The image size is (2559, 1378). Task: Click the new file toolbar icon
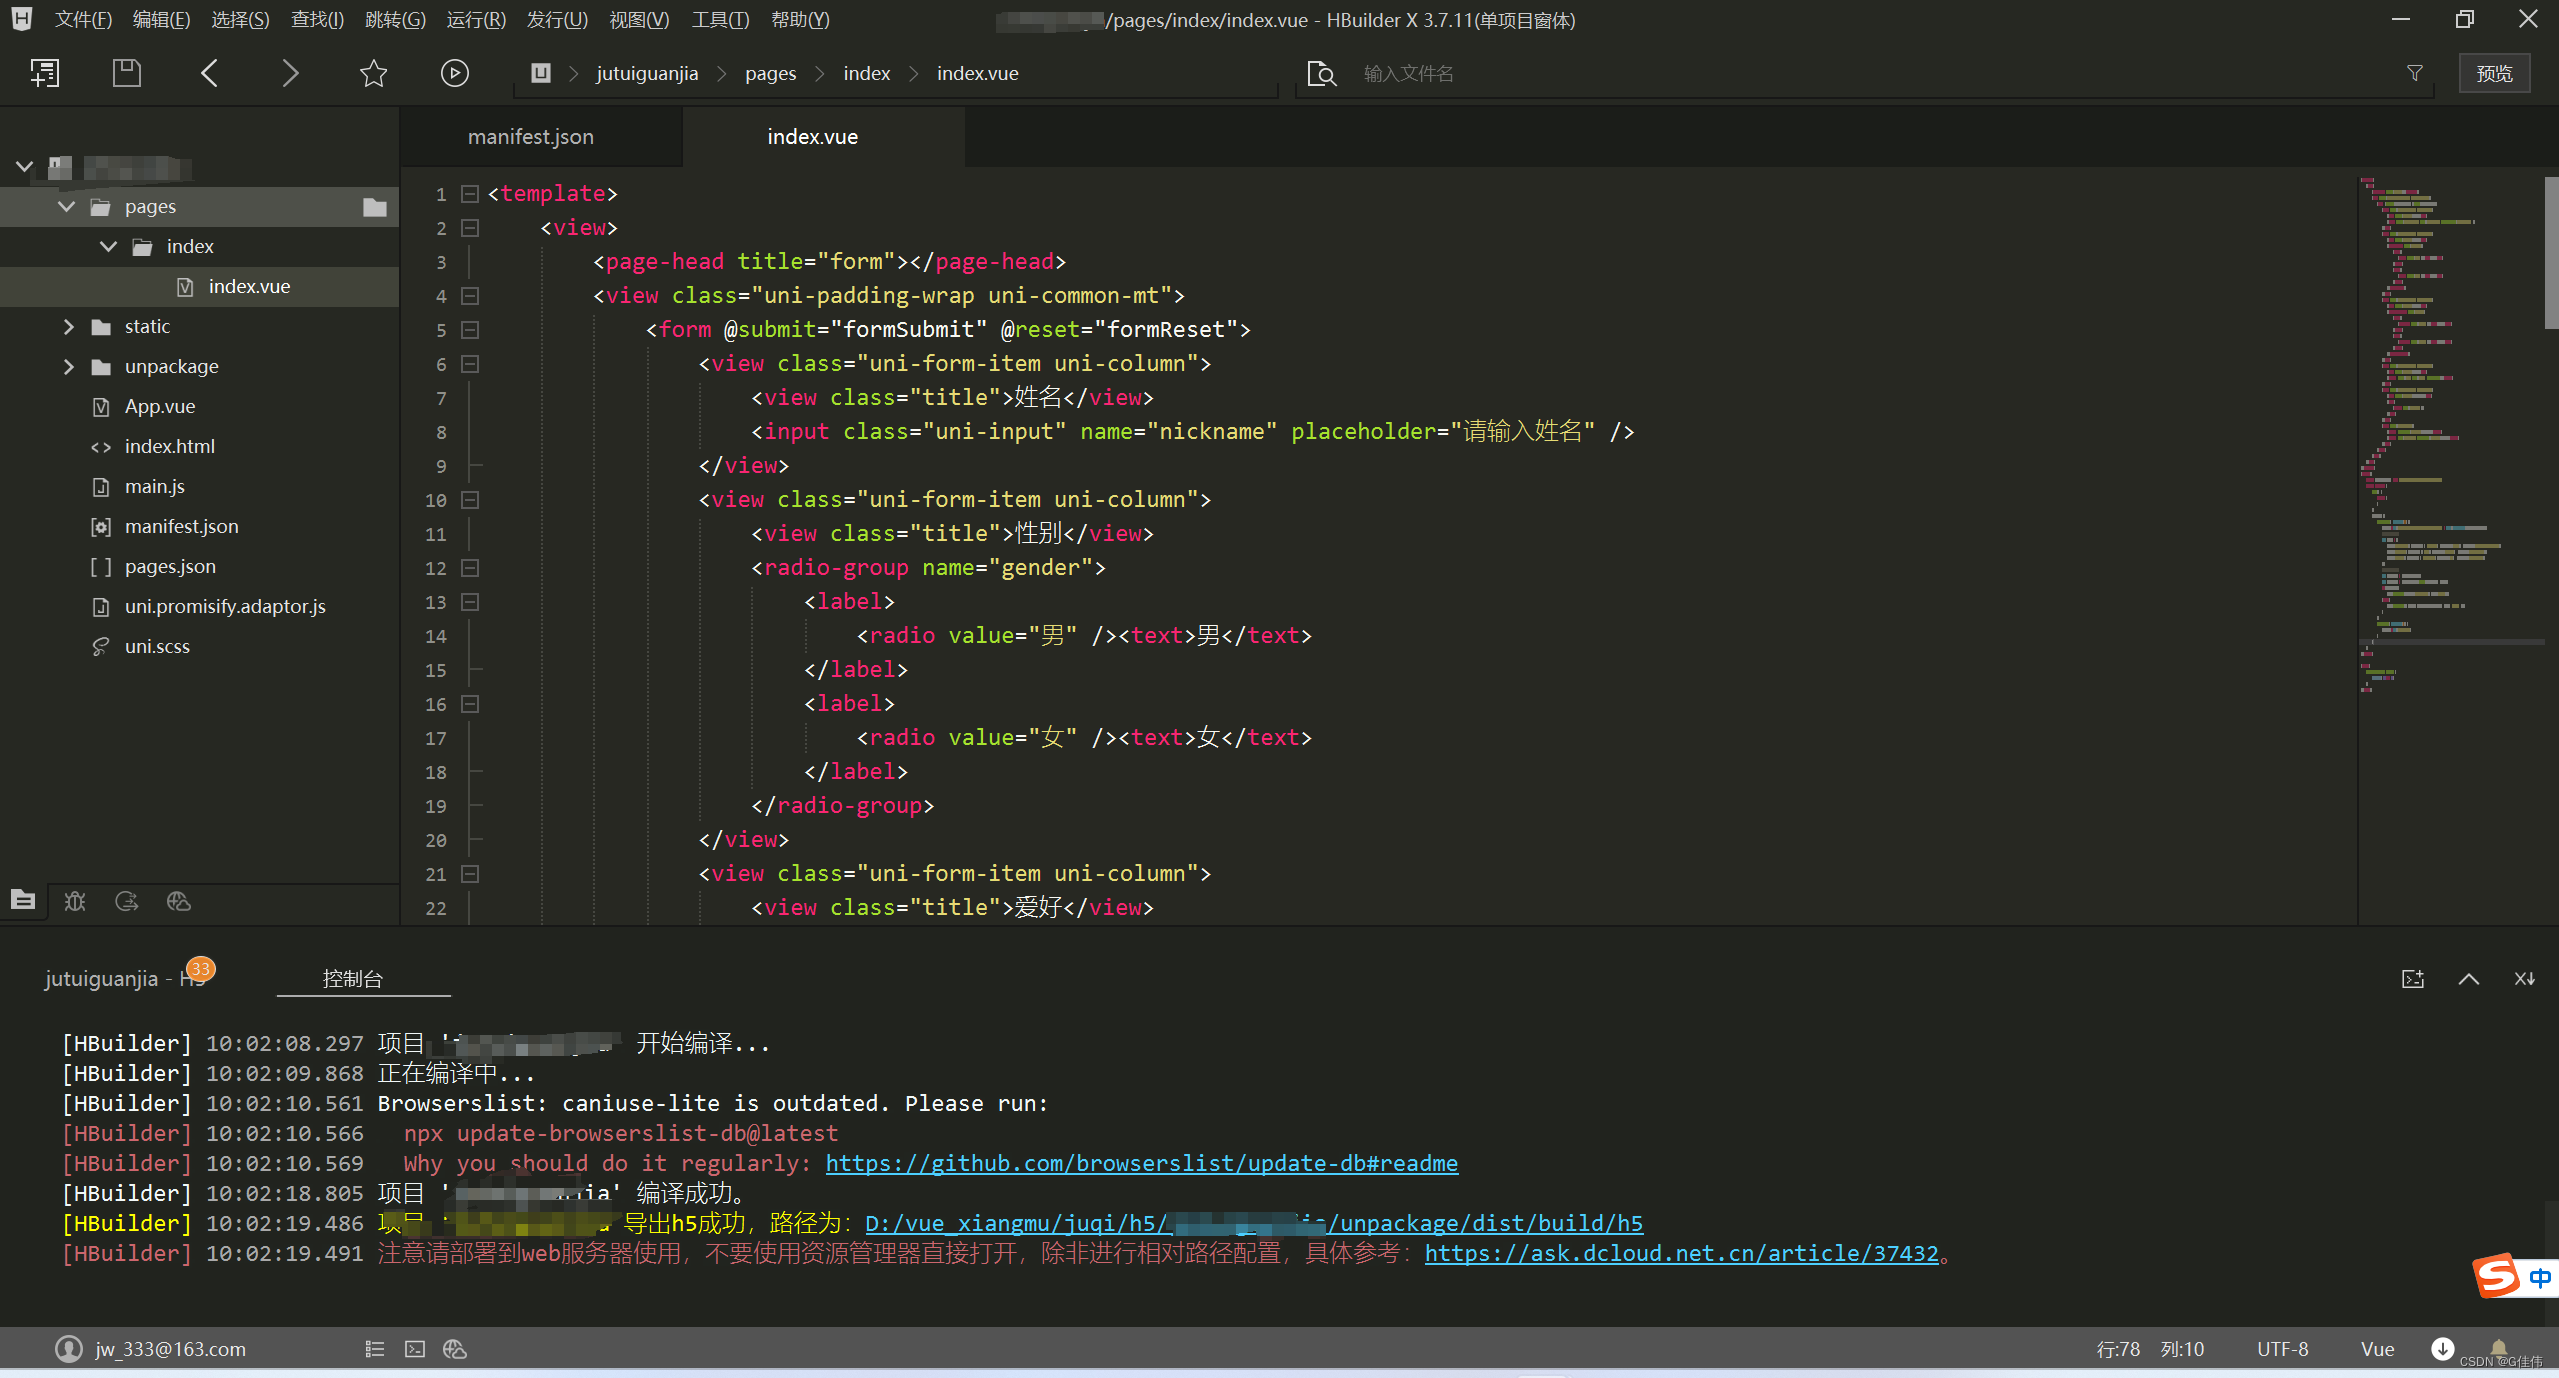coord(45,73)
